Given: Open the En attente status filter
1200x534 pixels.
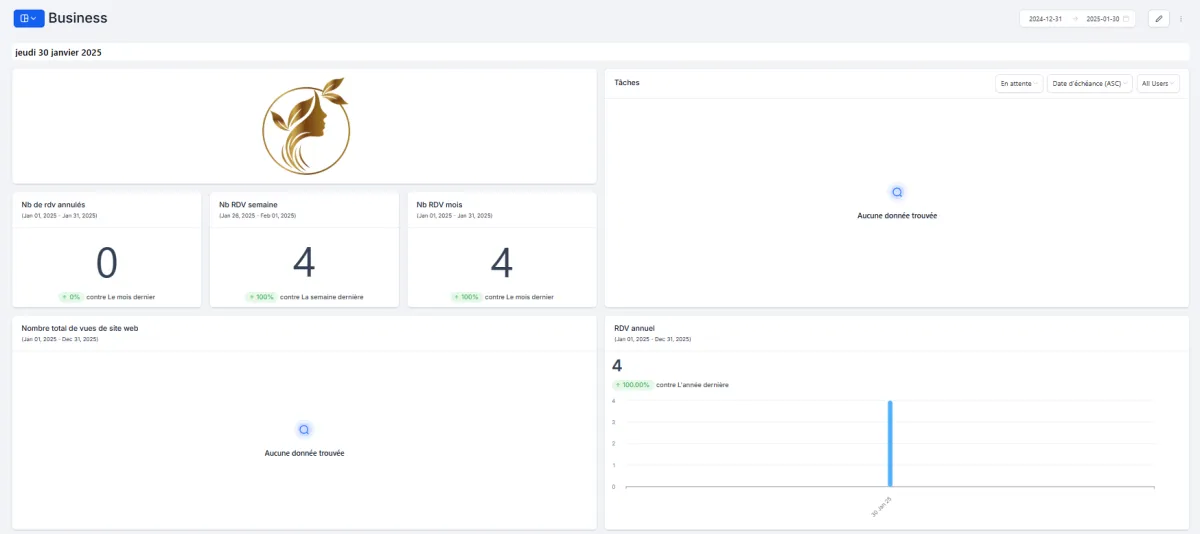Looking at the screenshot, I should click(1019, 84).
